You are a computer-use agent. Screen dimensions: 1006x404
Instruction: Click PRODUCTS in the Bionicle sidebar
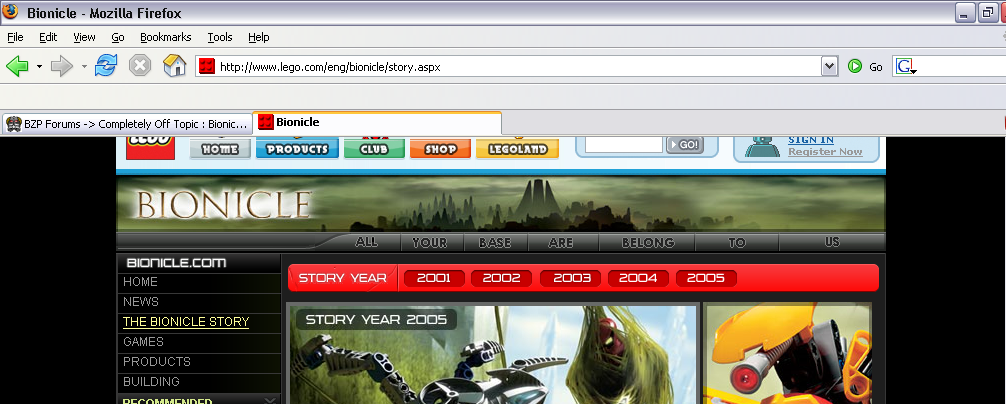tap(157, 362)
